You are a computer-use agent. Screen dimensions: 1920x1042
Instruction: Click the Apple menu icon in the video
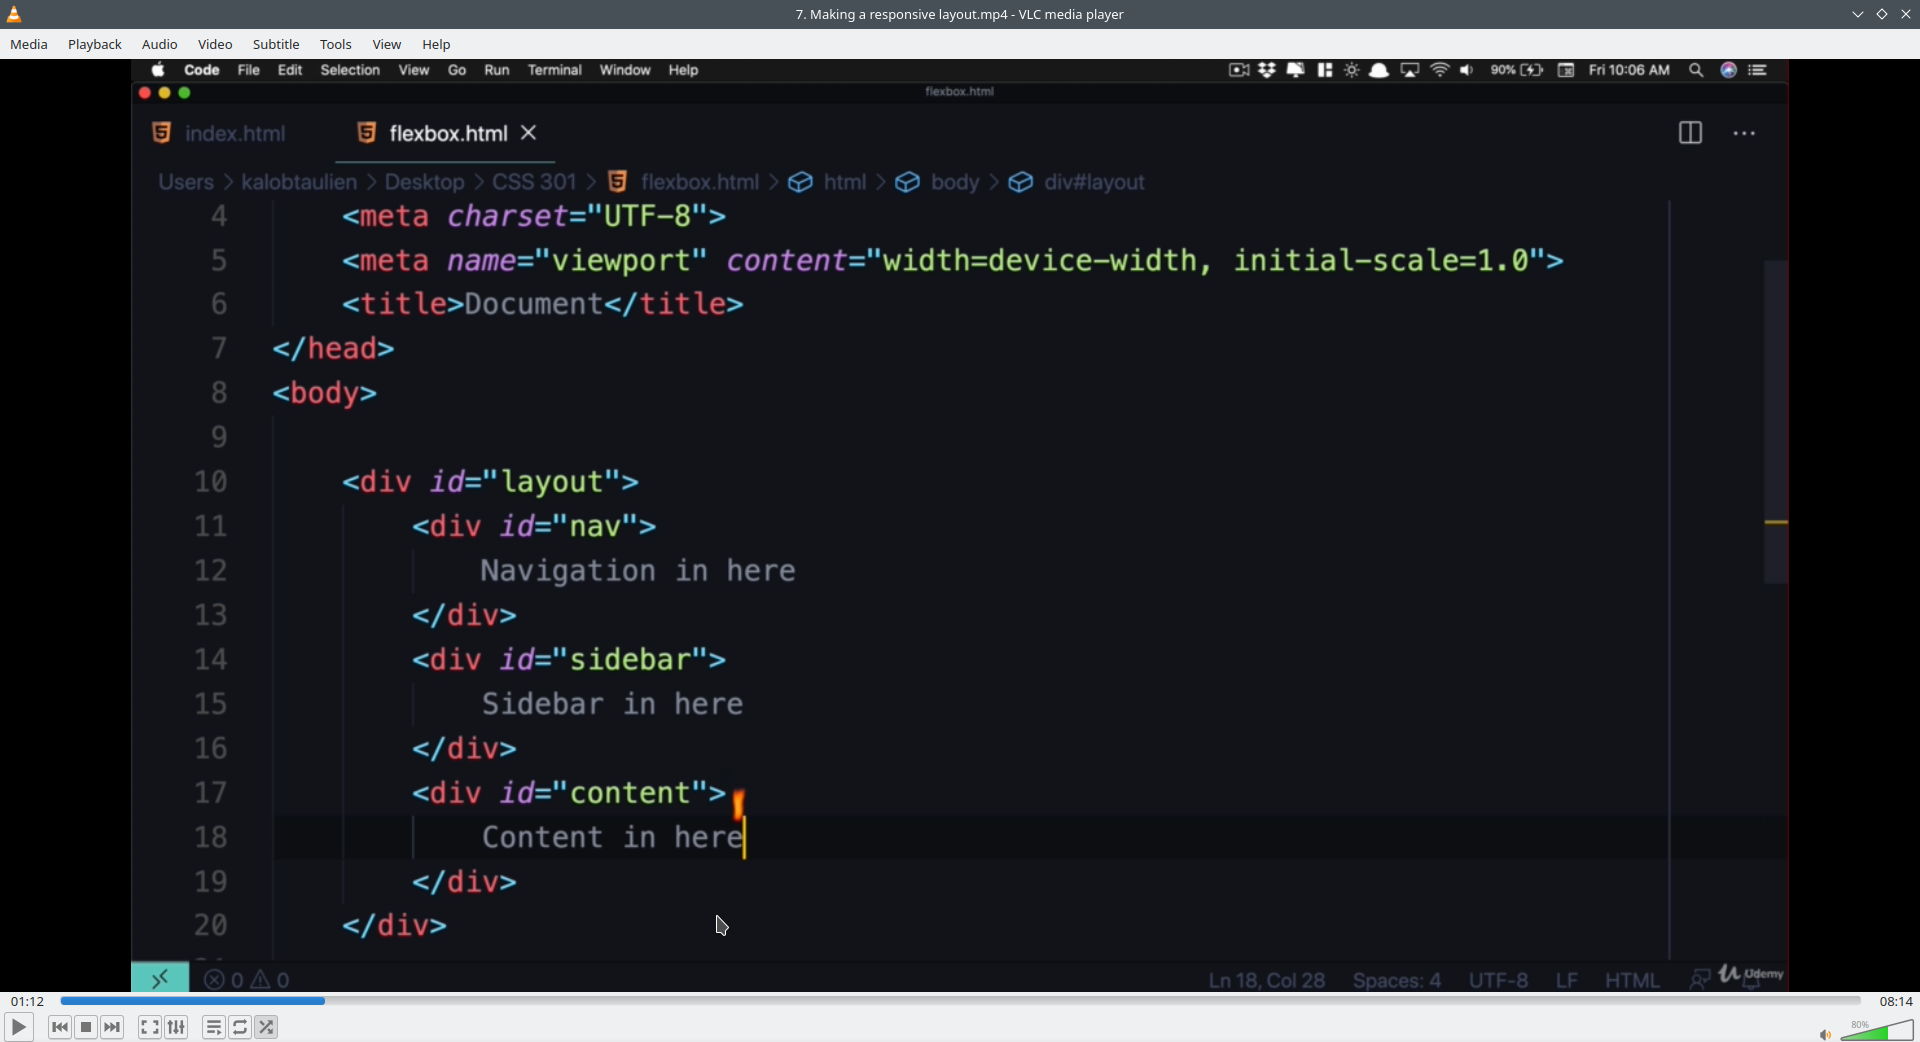158,70
